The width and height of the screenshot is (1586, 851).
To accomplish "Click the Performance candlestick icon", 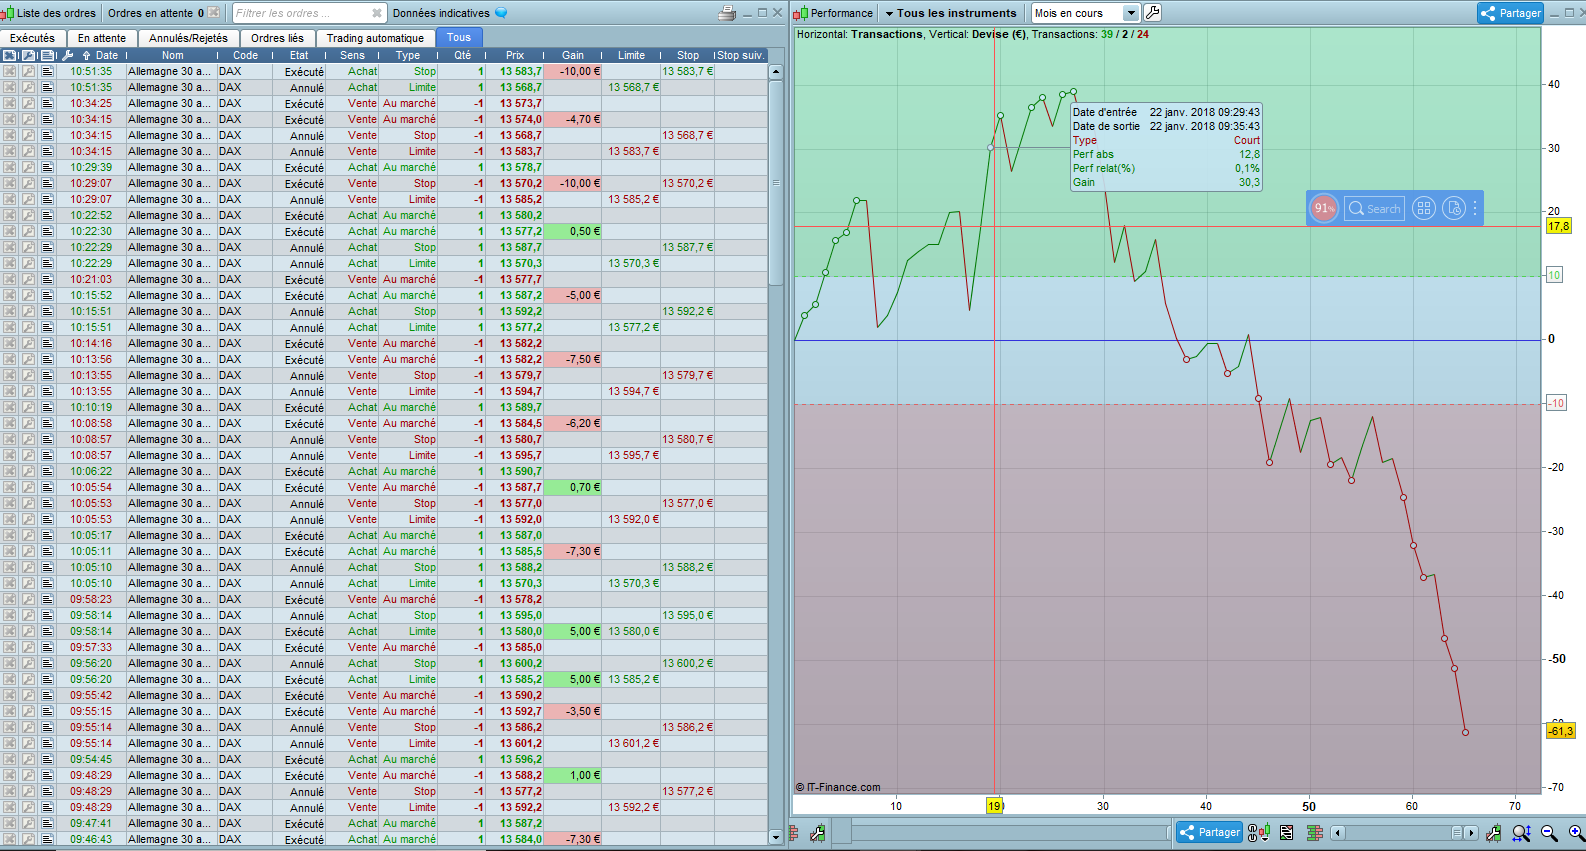I will tap(800, 13).
